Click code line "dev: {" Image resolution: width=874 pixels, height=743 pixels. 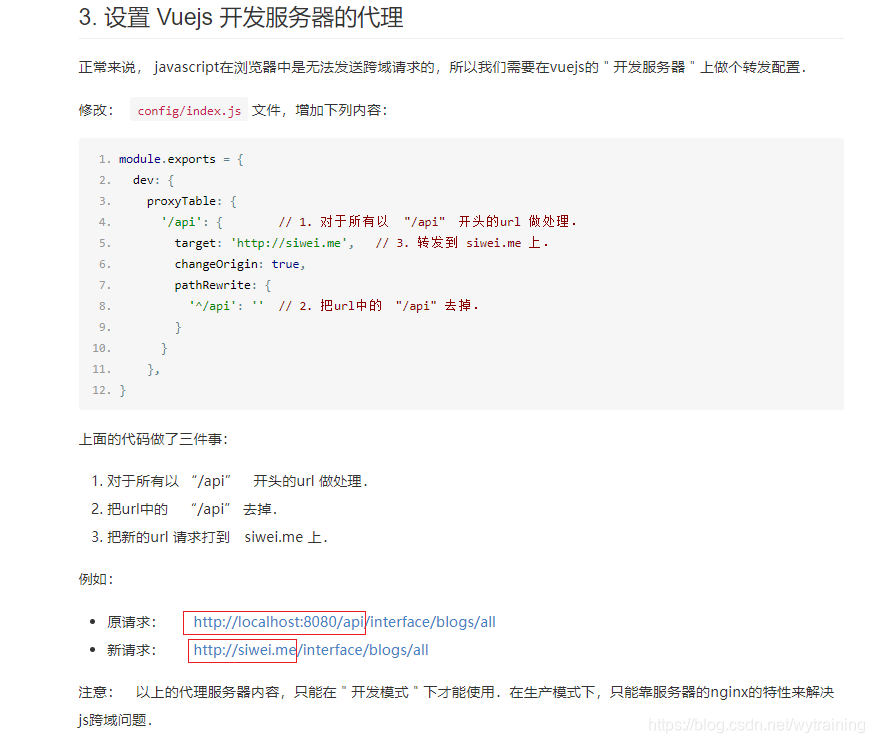(x=153, y=180)
